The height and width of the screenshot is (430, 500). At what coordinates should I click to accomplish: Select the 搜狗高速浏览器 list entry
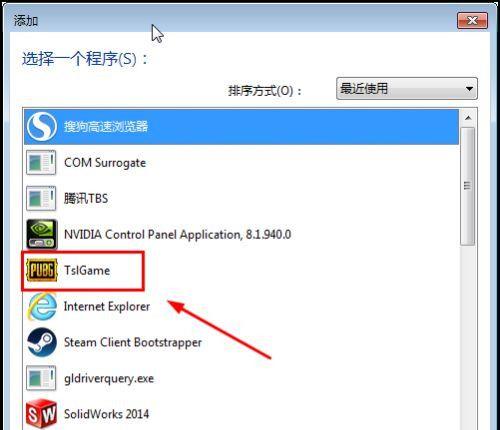click(242, 127)
